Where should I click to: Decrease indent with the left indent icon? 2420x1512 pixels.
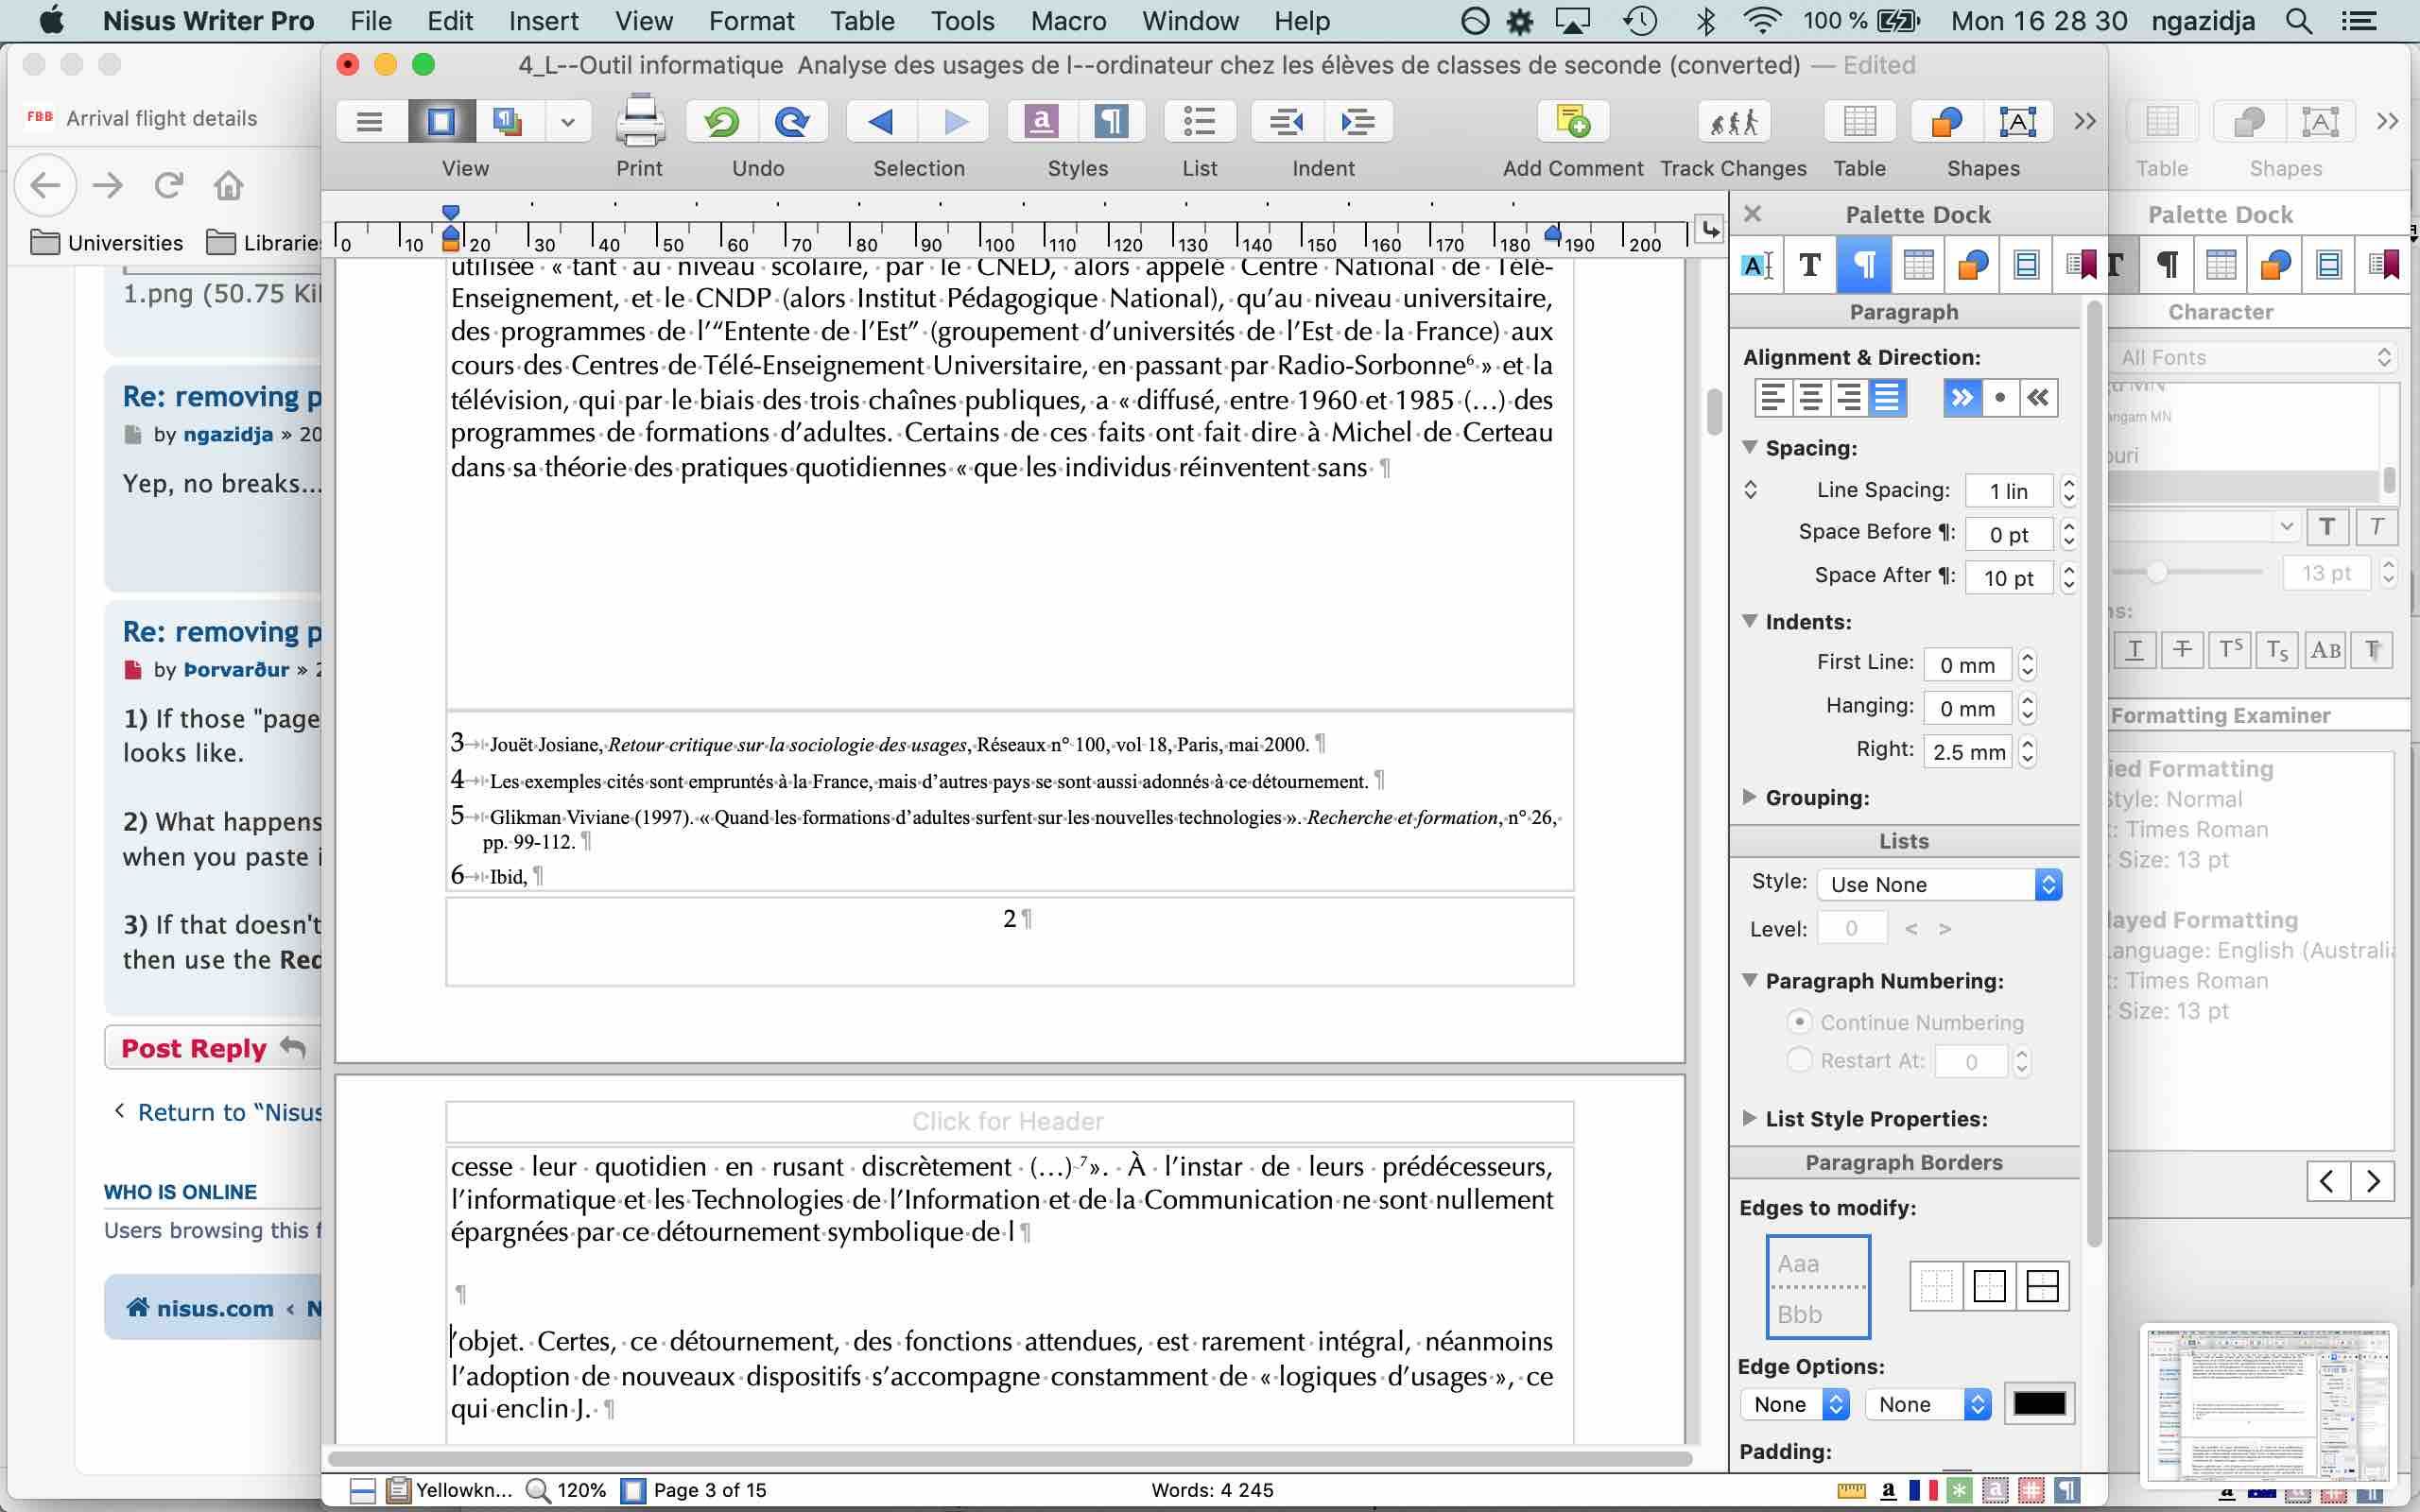tap(1287, 121)
